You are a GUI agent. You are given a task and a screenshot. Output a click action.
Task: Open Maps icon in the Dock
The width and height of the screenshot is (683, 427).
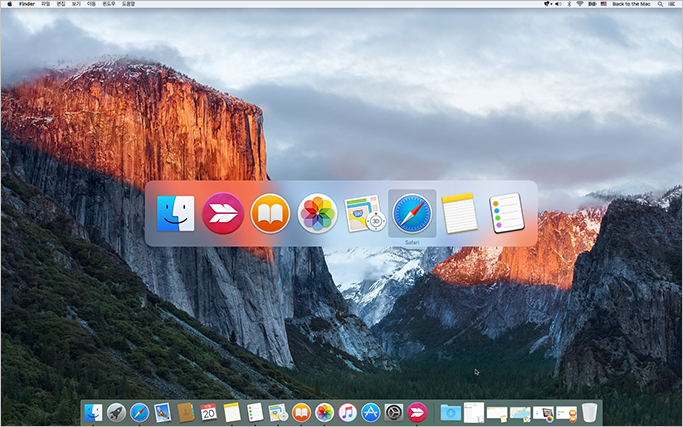click(278, 412)
